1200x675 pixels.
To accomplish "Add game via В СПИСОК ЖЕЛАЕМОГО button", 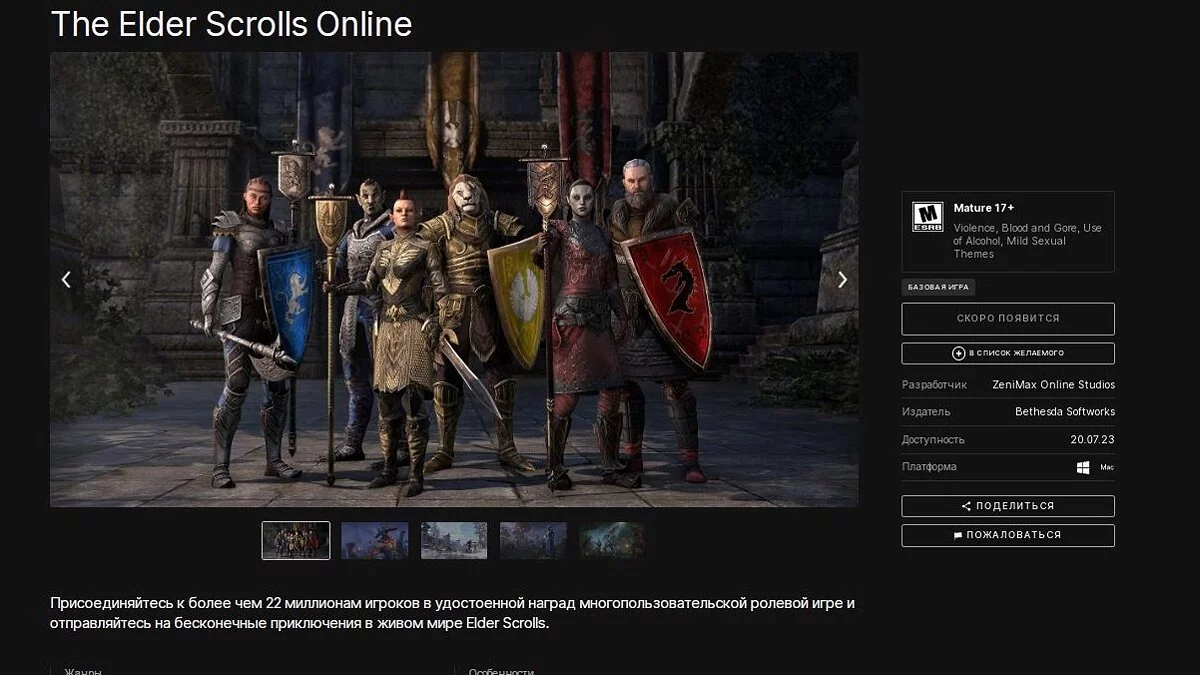I will pyautogui.click(x=1008, y=353).
